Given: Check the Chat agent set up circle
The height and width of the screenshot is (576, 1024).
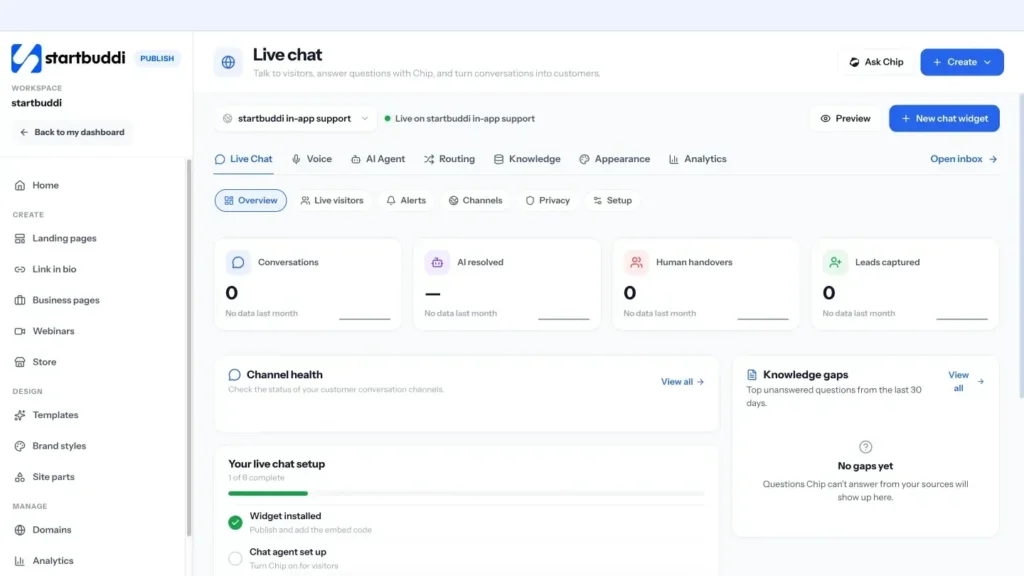Looking at the screenshot, I should [235, 558].
